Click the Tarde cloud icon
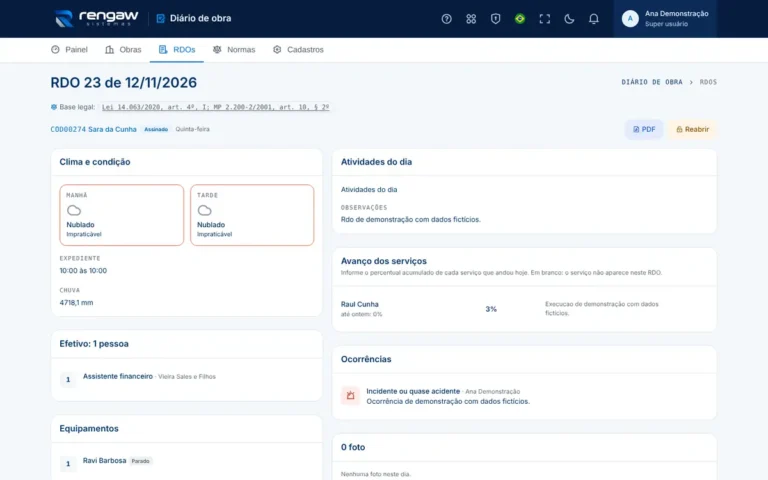768x480 pixels. pyautogui.click(x=204, y=211)
